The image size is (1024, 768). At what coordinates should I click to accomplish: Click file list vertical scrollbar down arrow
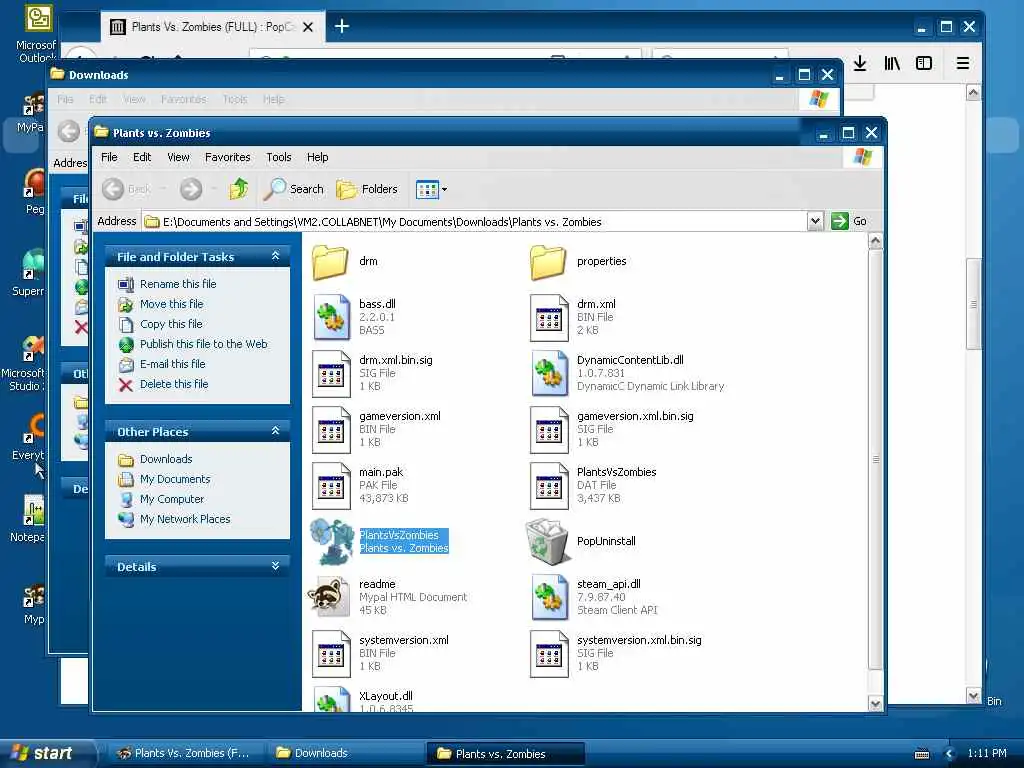coord(875,703)
